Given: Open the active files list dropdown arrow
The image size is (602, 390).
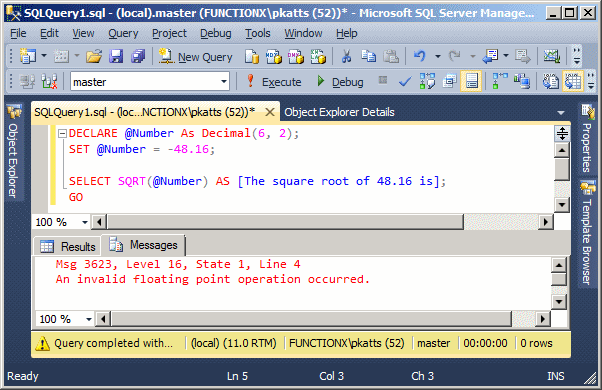Looking at the screenshot, I should pyautogui.click(x=561, y=113).
